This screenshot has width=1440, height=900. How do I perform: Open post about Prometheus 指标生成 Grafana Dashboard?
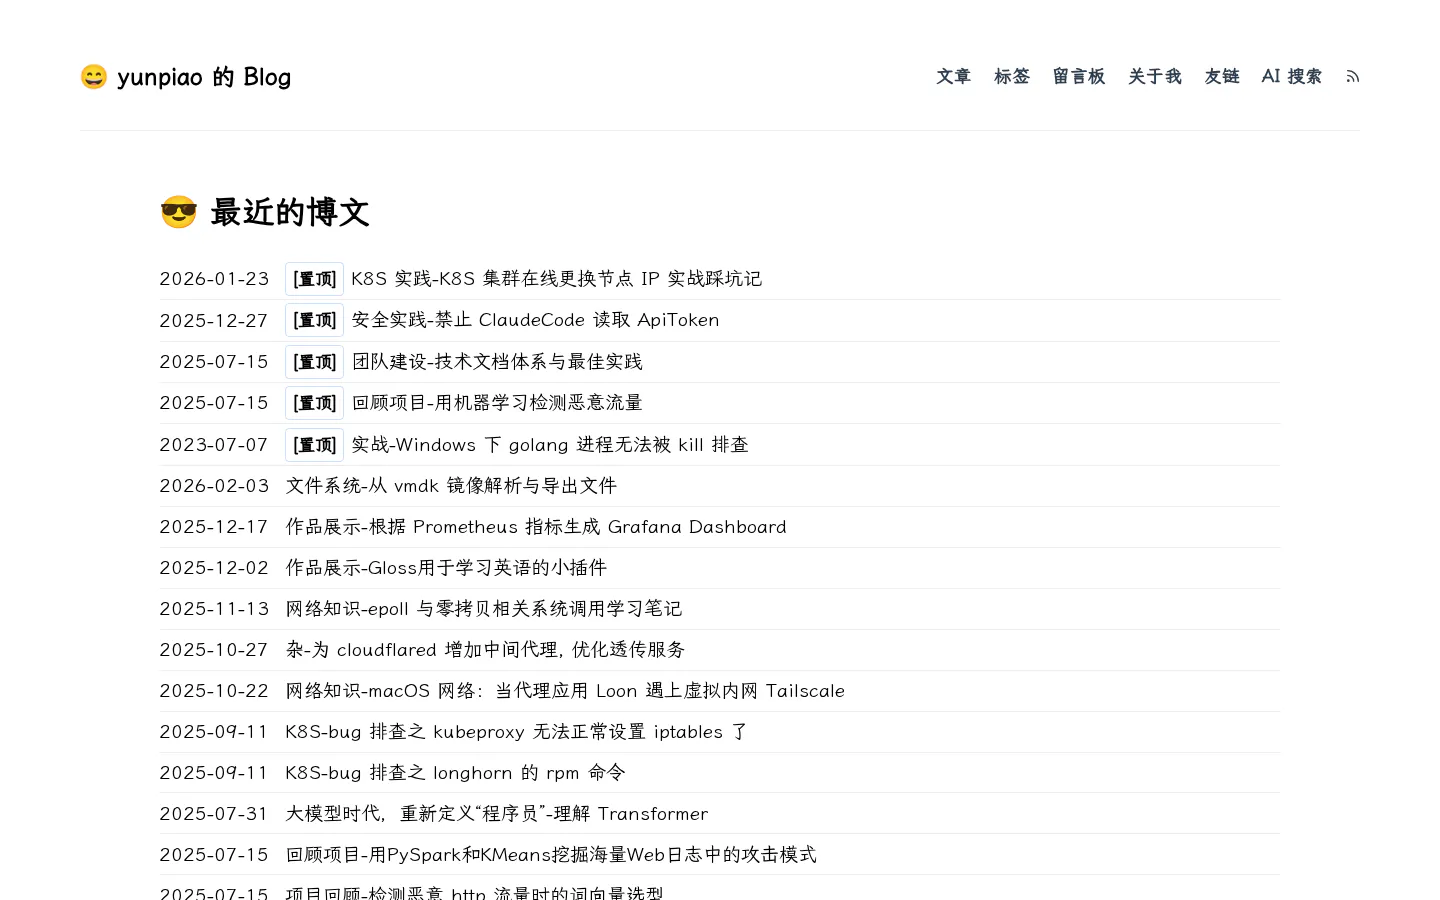point(536,527)
